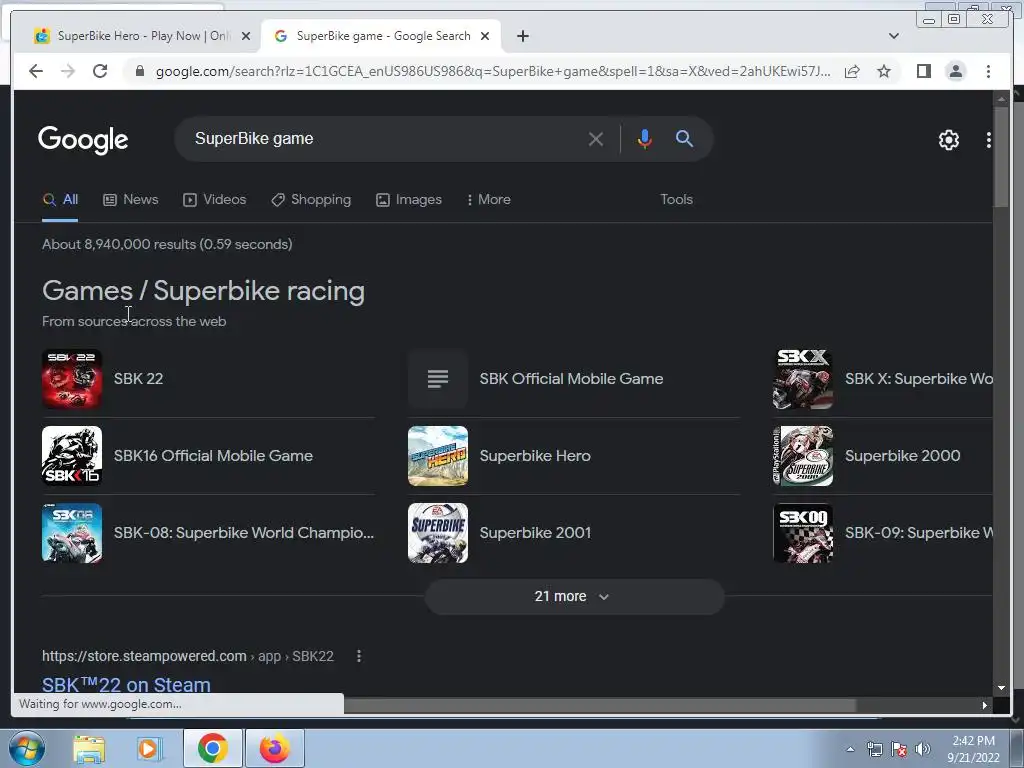
Task: Open SBK16 Official Mobile Game entry
Action: pos(214,456)
